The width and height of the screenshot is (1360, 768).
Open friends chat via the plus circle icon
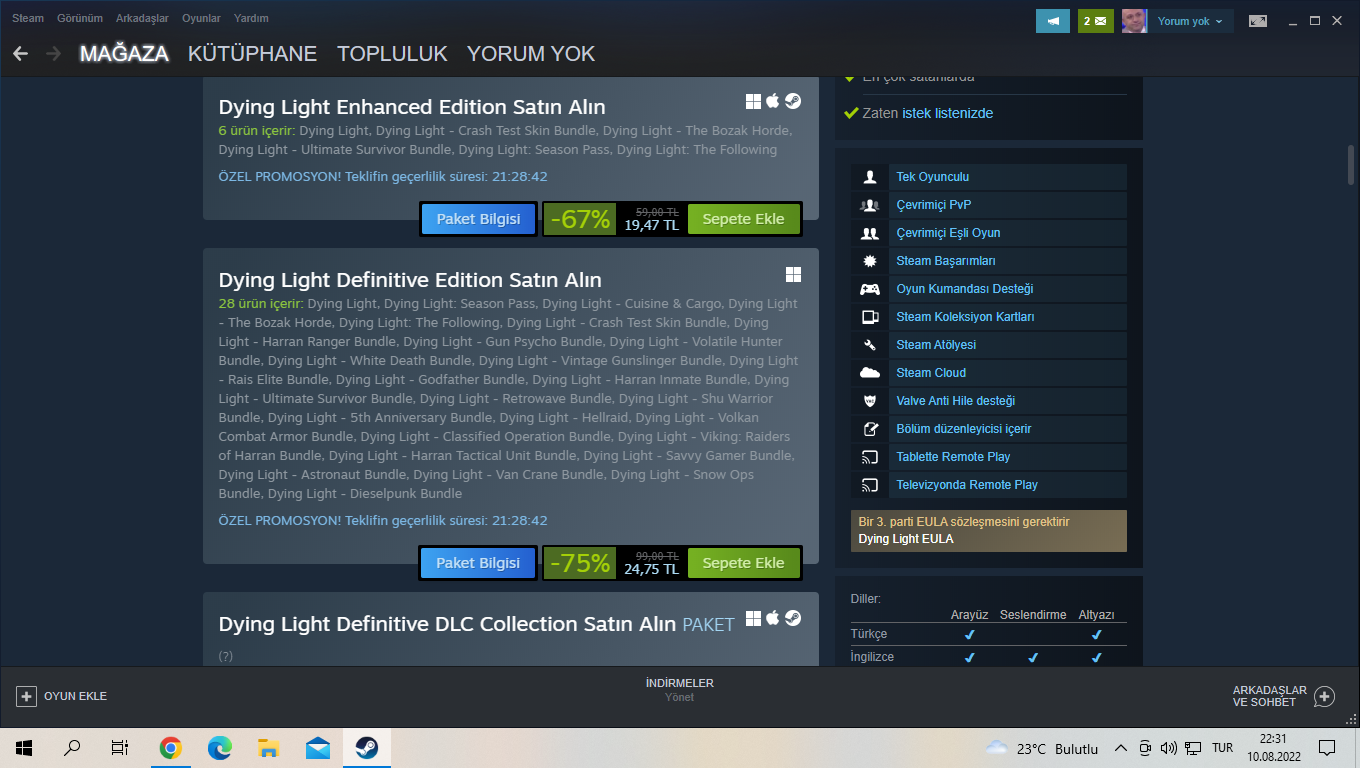tap(1324, 696)
